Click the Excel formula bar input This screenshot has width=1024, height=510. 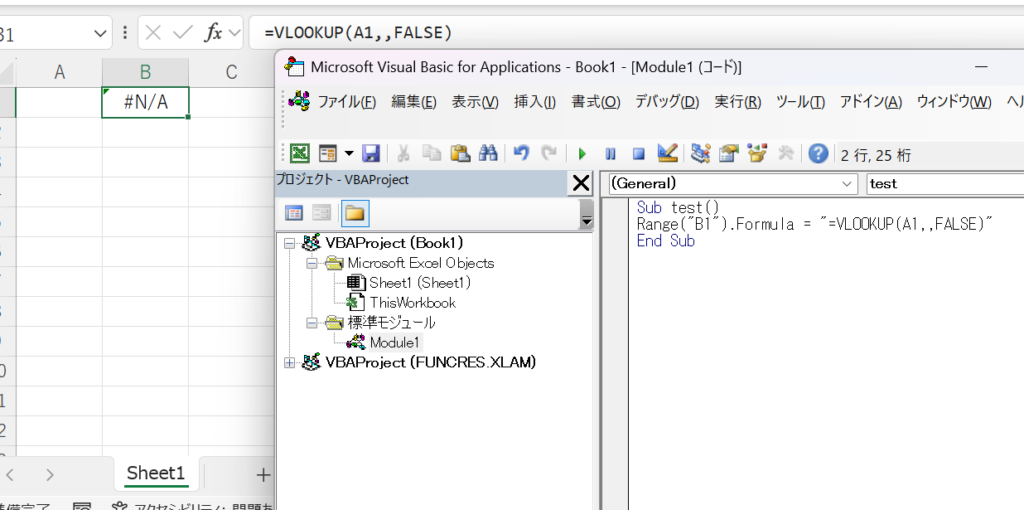pyautogui.click(x=636, y=33)
